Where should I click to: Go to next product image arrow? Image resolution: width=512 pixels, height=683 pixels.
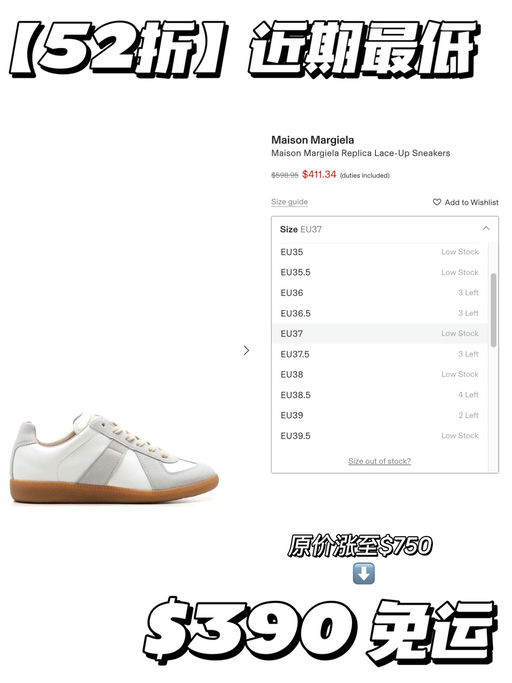click(246, 350)
